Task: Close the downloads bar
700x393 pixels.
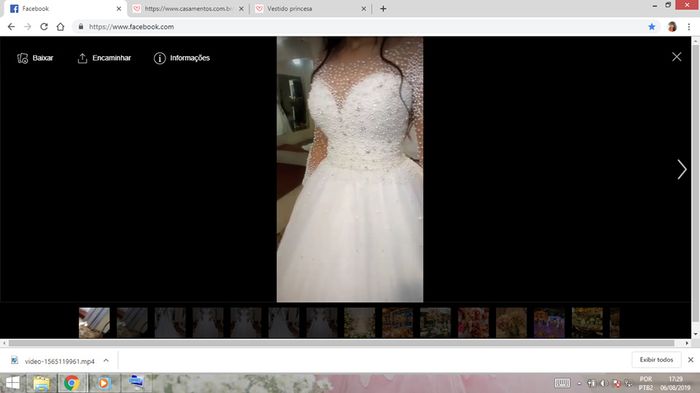Action: pos(690,360)
